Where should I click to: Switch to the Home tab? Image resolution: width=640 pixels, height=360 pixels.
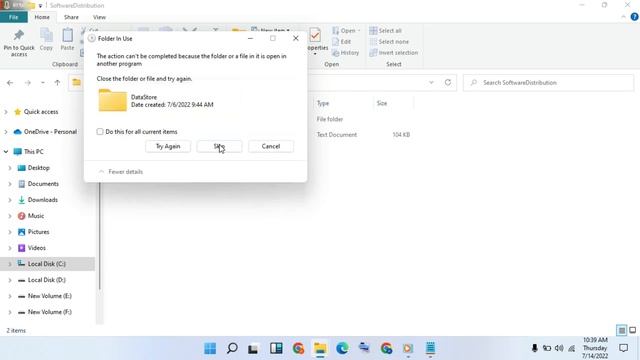tap(42, 17)
